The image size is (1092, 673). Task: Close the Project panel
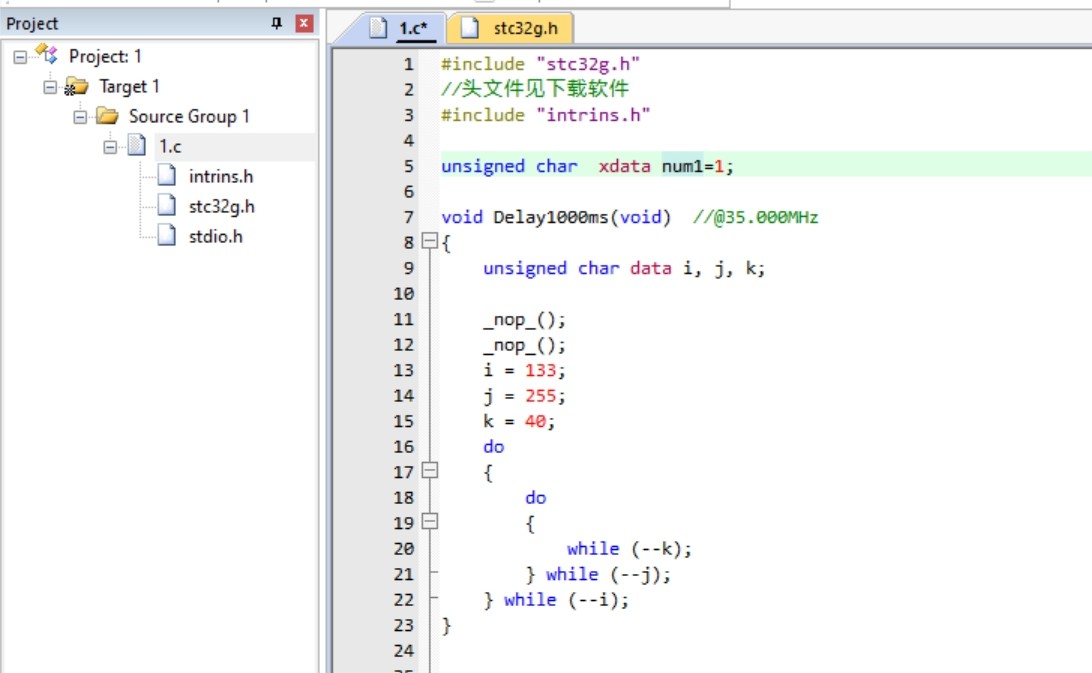pos(304,23)
